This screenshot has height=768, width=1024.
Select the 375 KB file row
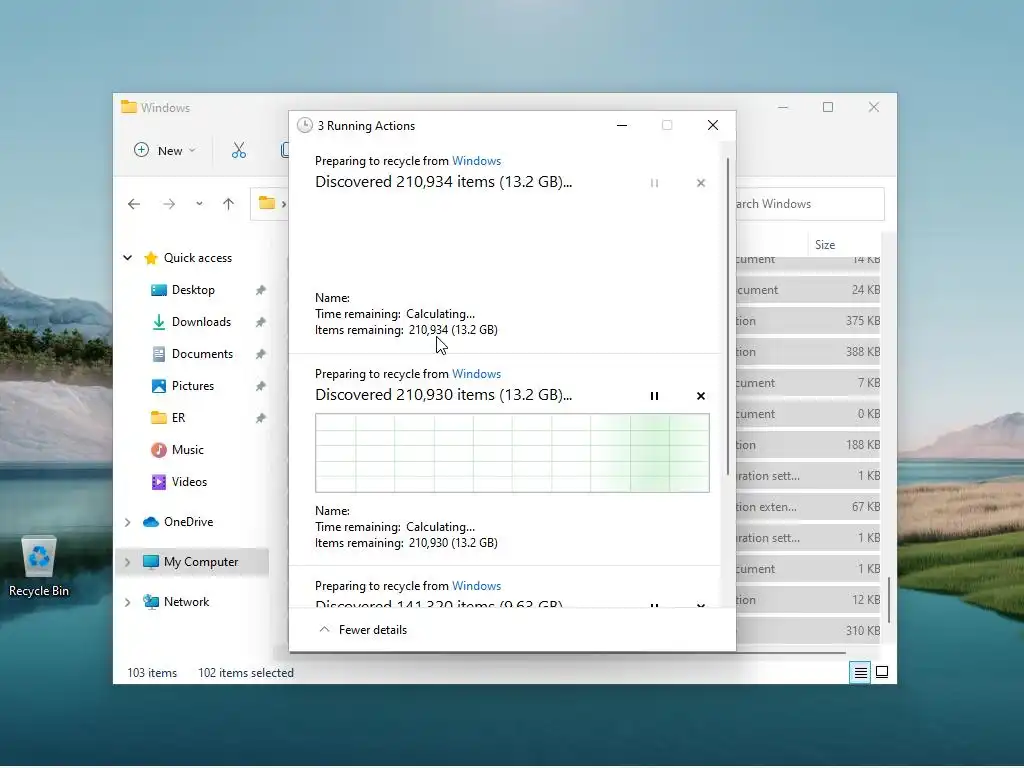coord(808,321)
